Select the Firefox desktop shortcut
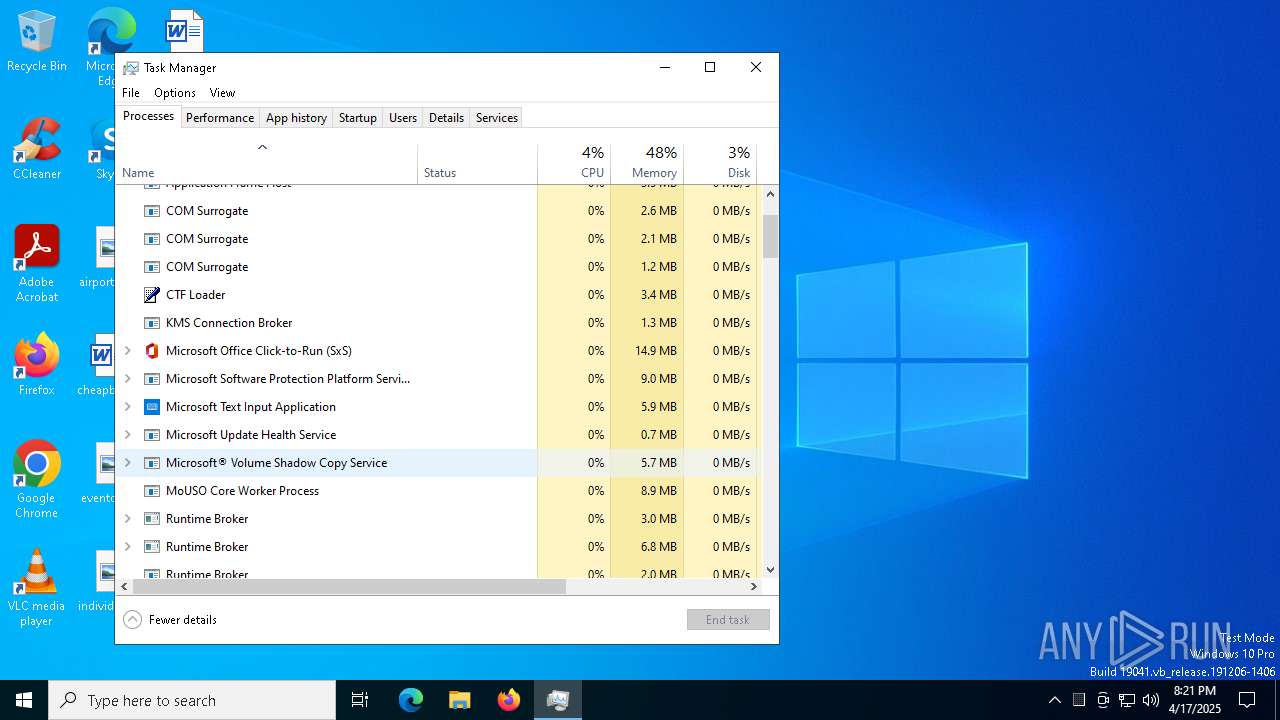This screenshot has width=1280, height=720. 37,365
